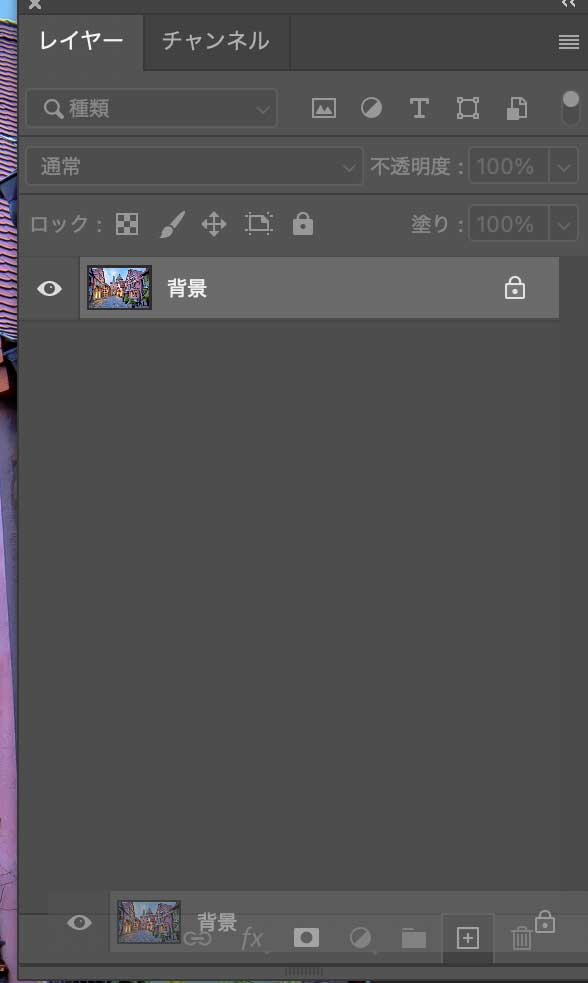Image resolution: width=588 pixels, height=983 pixels.
Task: Open the 塗り fill slider arrow
Action: click(564, 224)
